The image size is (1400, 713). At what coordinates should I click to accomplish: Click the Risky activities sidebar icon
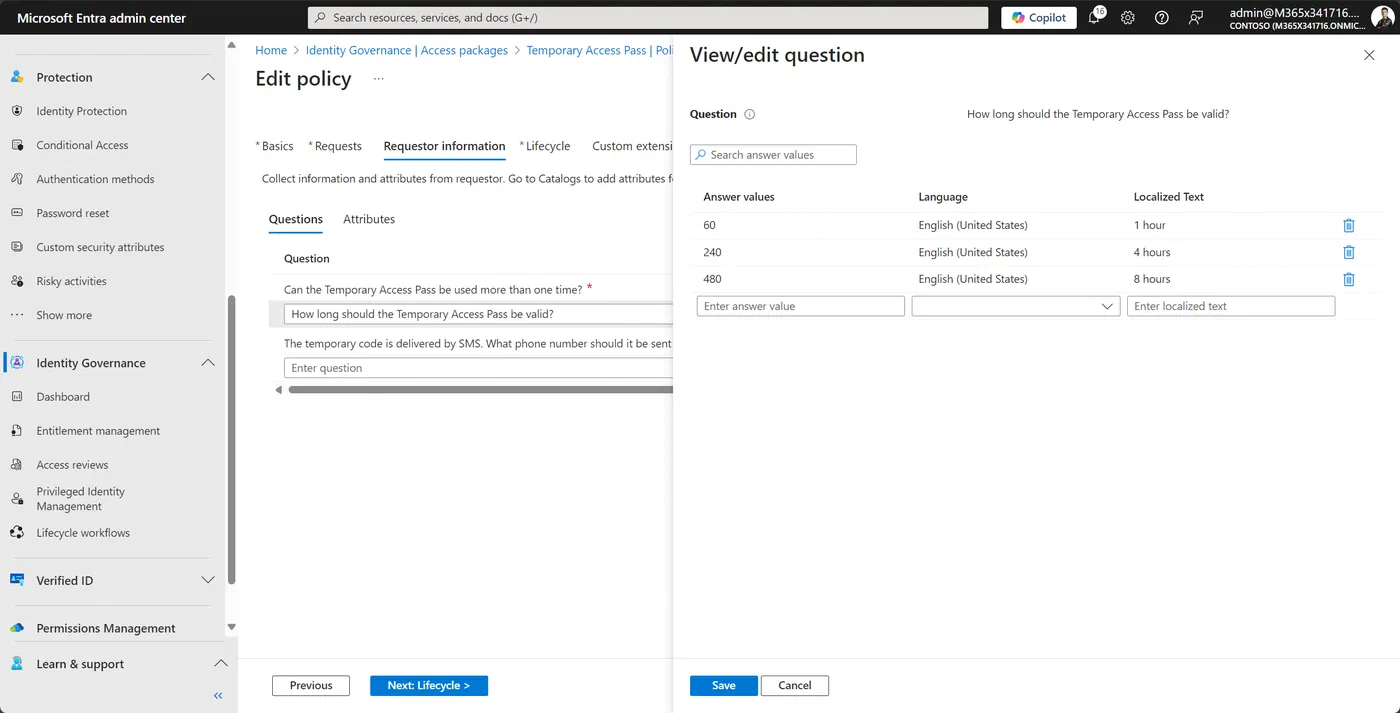pyautogui.click(x=17, y=281)
